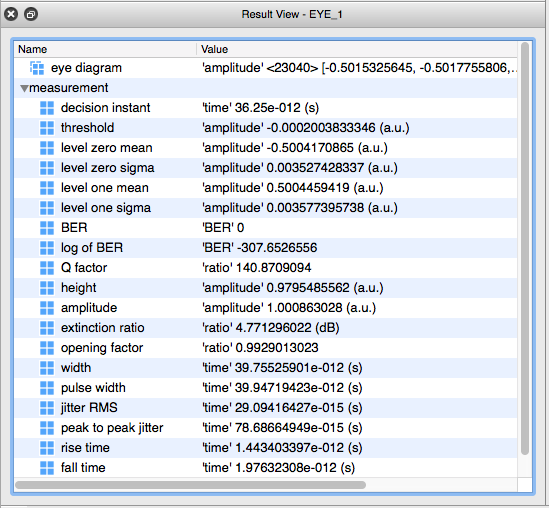Click the Q factor grid icon
549x508 pixels.
(47, 268)
